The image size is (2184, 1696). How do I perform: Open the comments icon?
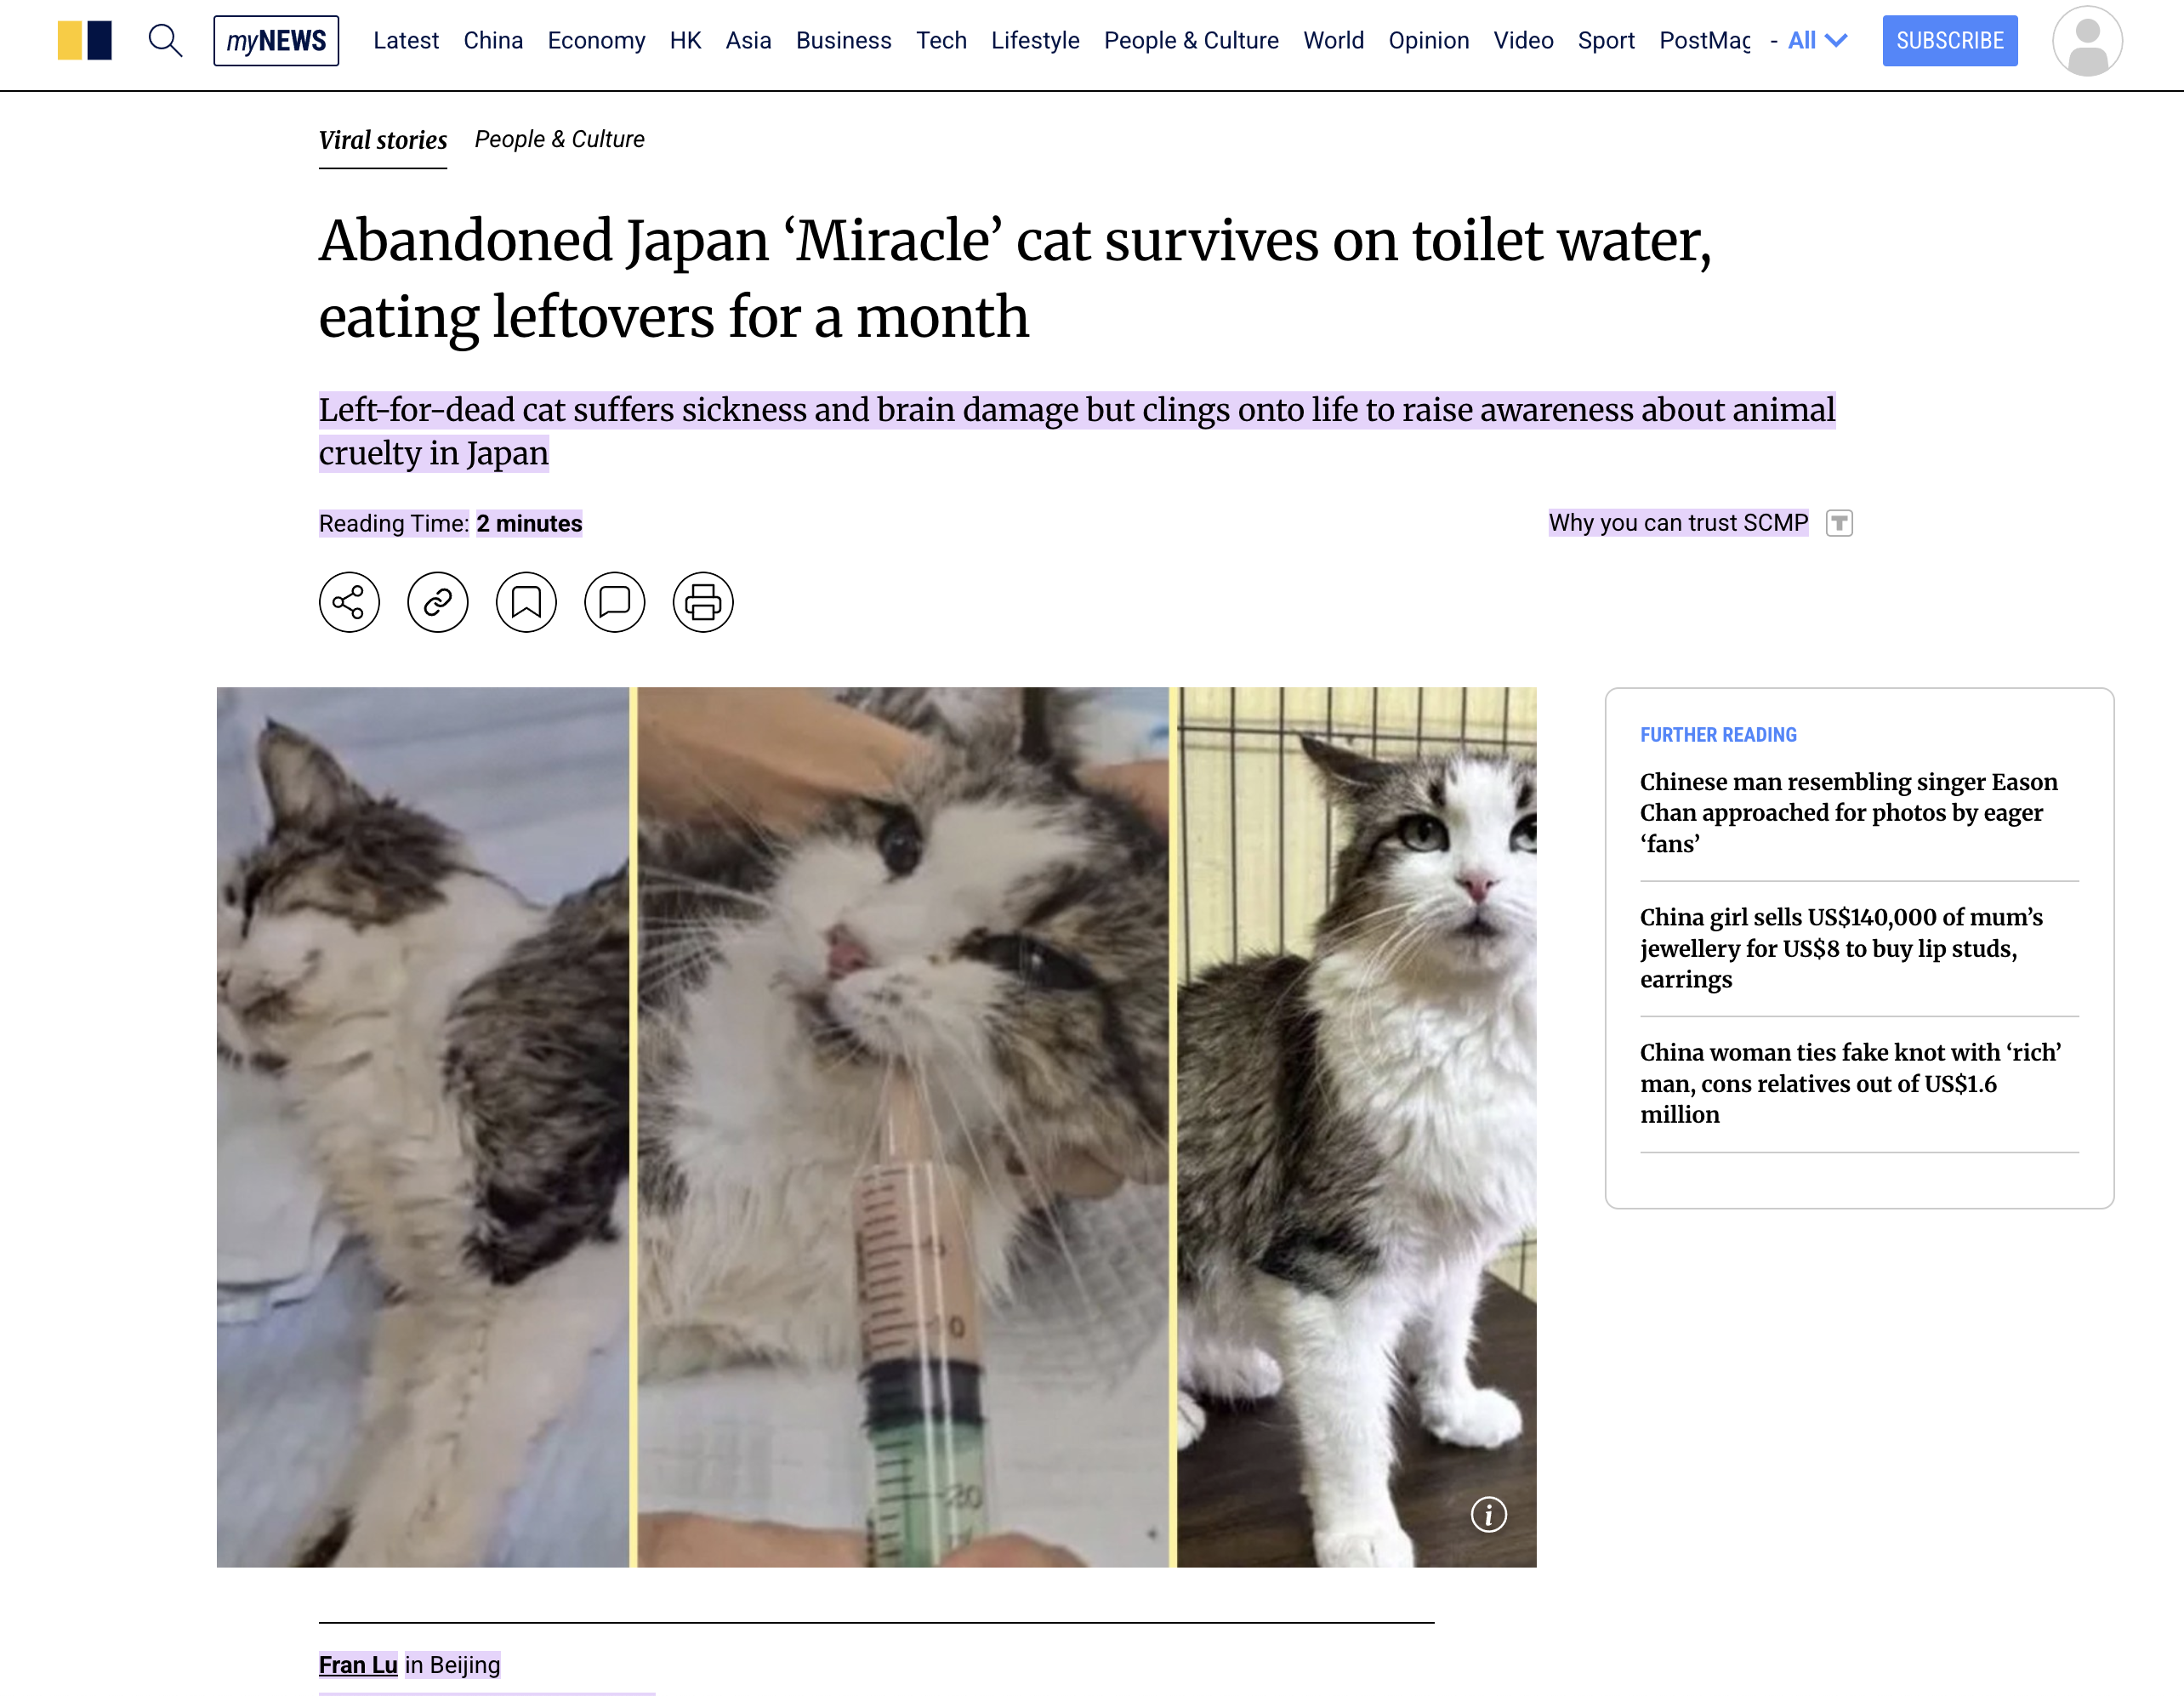pyautogui.click(x=615, y=602)
